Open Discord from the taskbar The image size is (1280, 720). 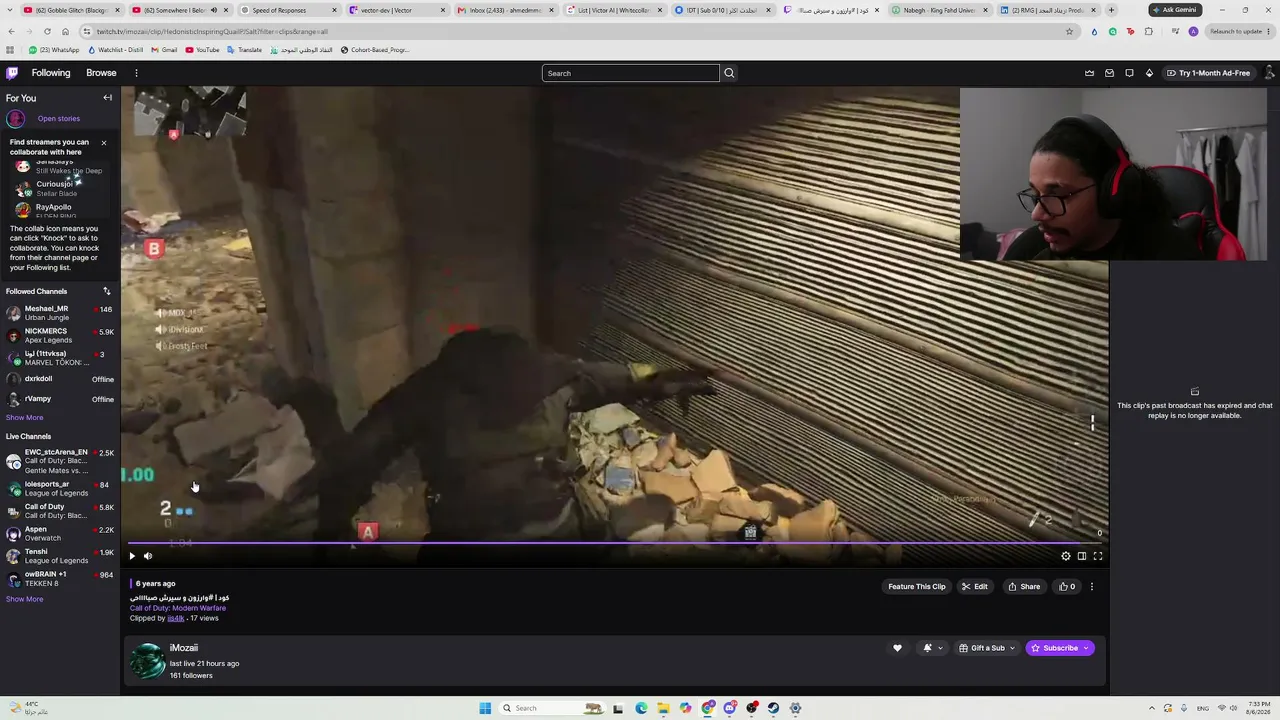click(730, 708)
